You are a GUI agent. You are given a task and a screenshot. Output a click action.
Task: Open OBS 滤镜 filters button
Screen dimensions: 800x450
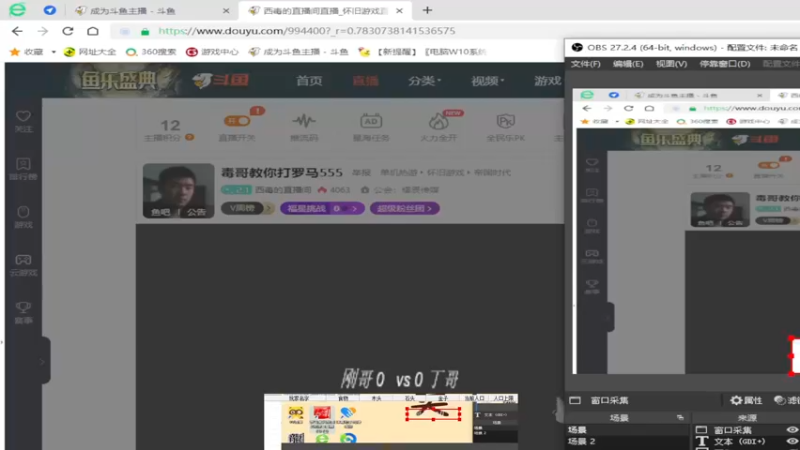[x=787, y=401]
